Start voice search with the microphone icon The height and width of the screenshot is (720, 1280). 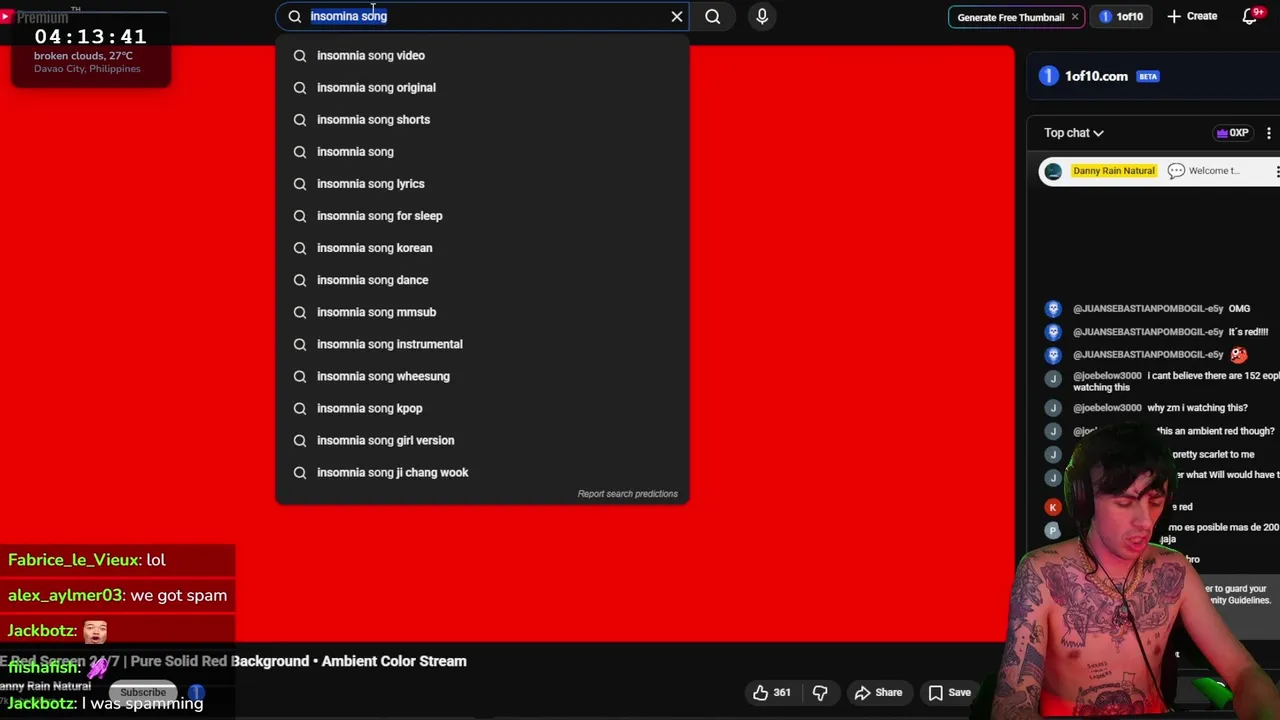762,16
